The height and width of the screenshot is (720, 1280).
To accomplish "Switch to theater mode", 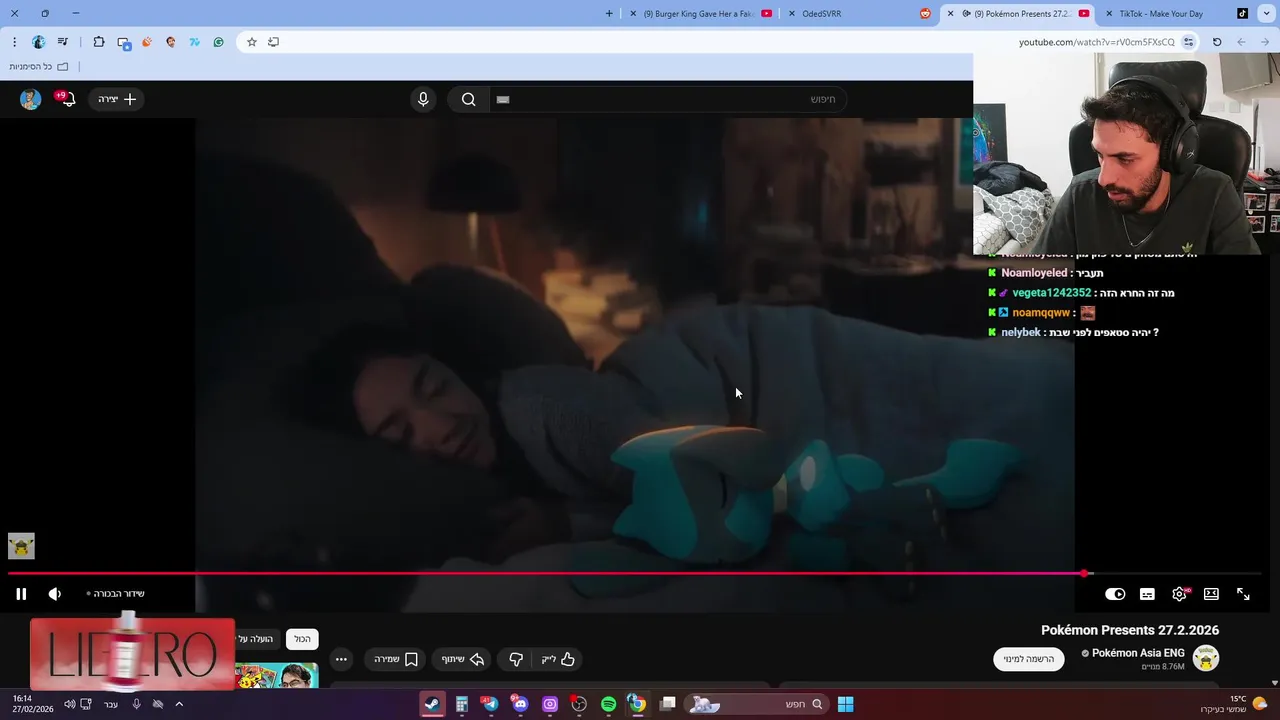I will click(1211, 594).
